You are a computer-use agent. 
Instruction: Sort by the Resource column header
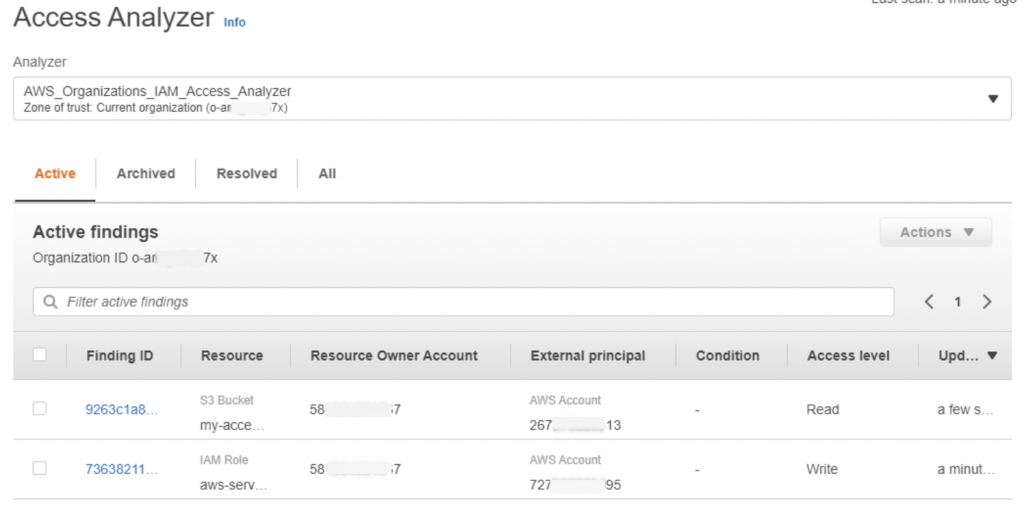tap(232, 355)
